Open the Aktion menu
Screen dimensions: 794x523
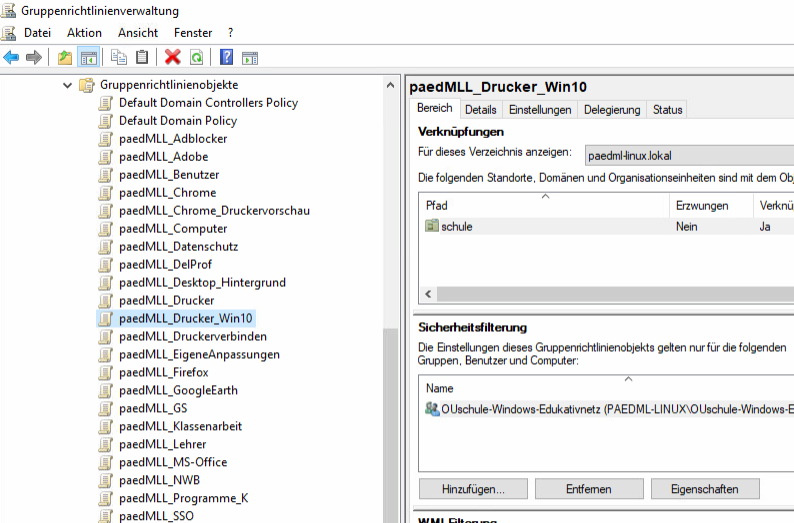tap(85, 33)
